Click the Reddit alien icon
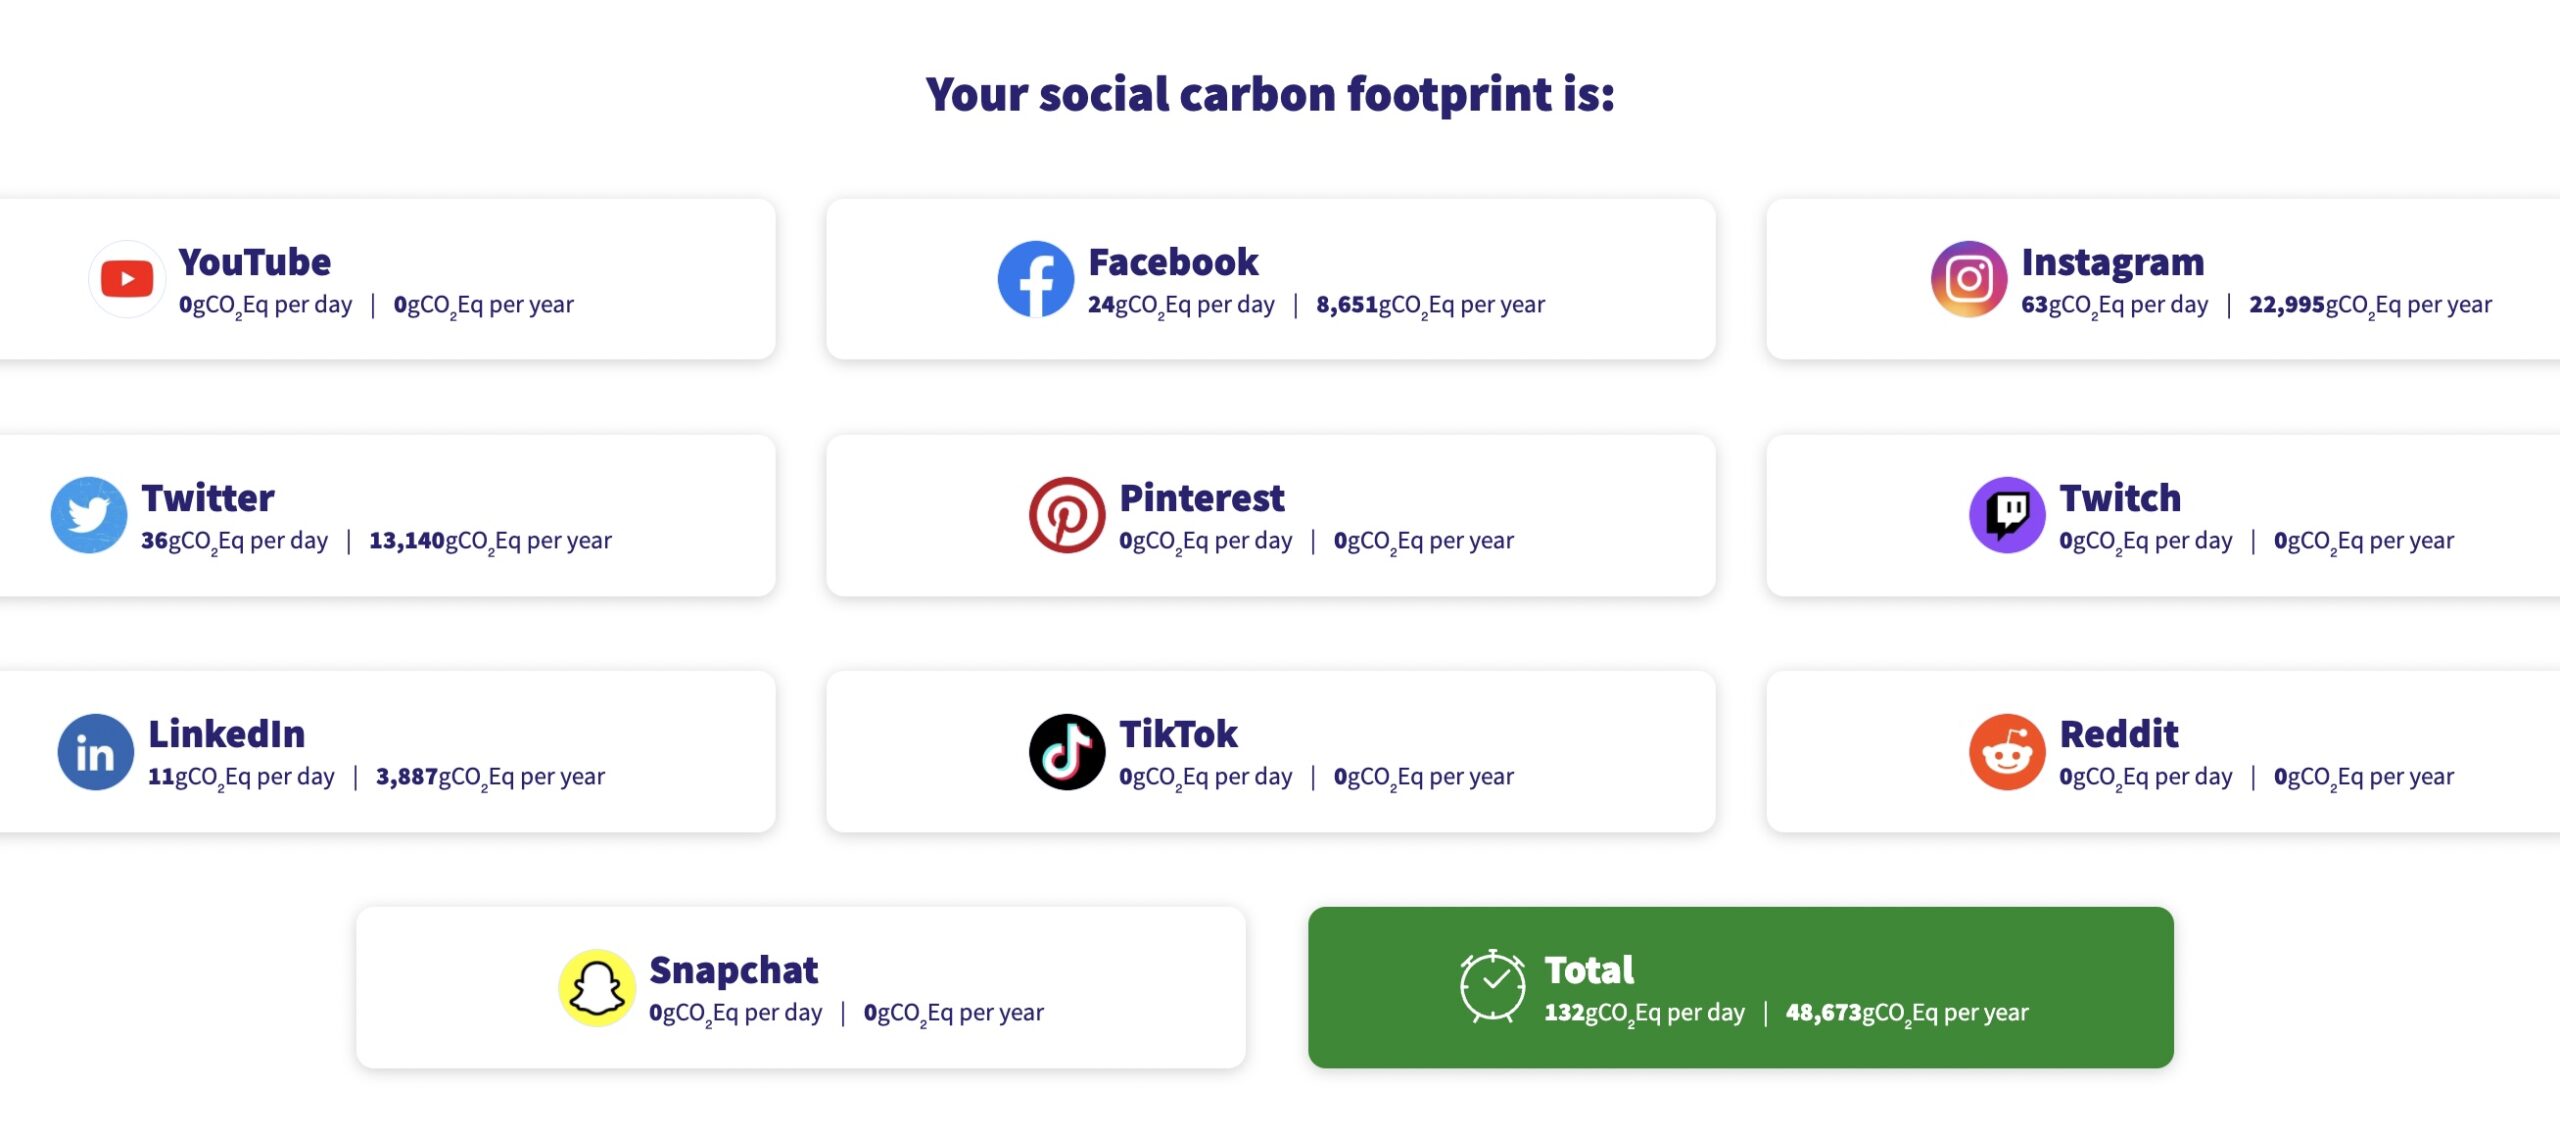The height and width of the screenshot is (1134, 2560). (x=2006, y=752)
